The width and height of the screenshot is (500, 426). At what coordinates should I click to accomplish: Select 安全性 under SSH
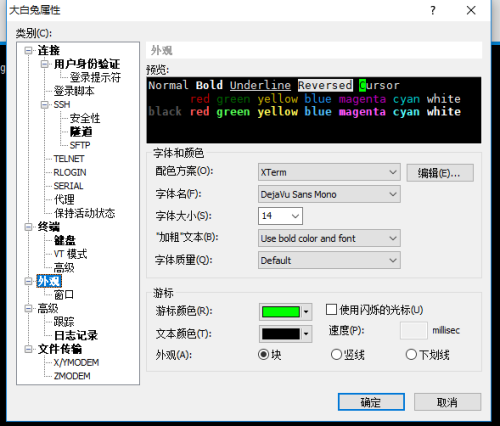point(85,118)
